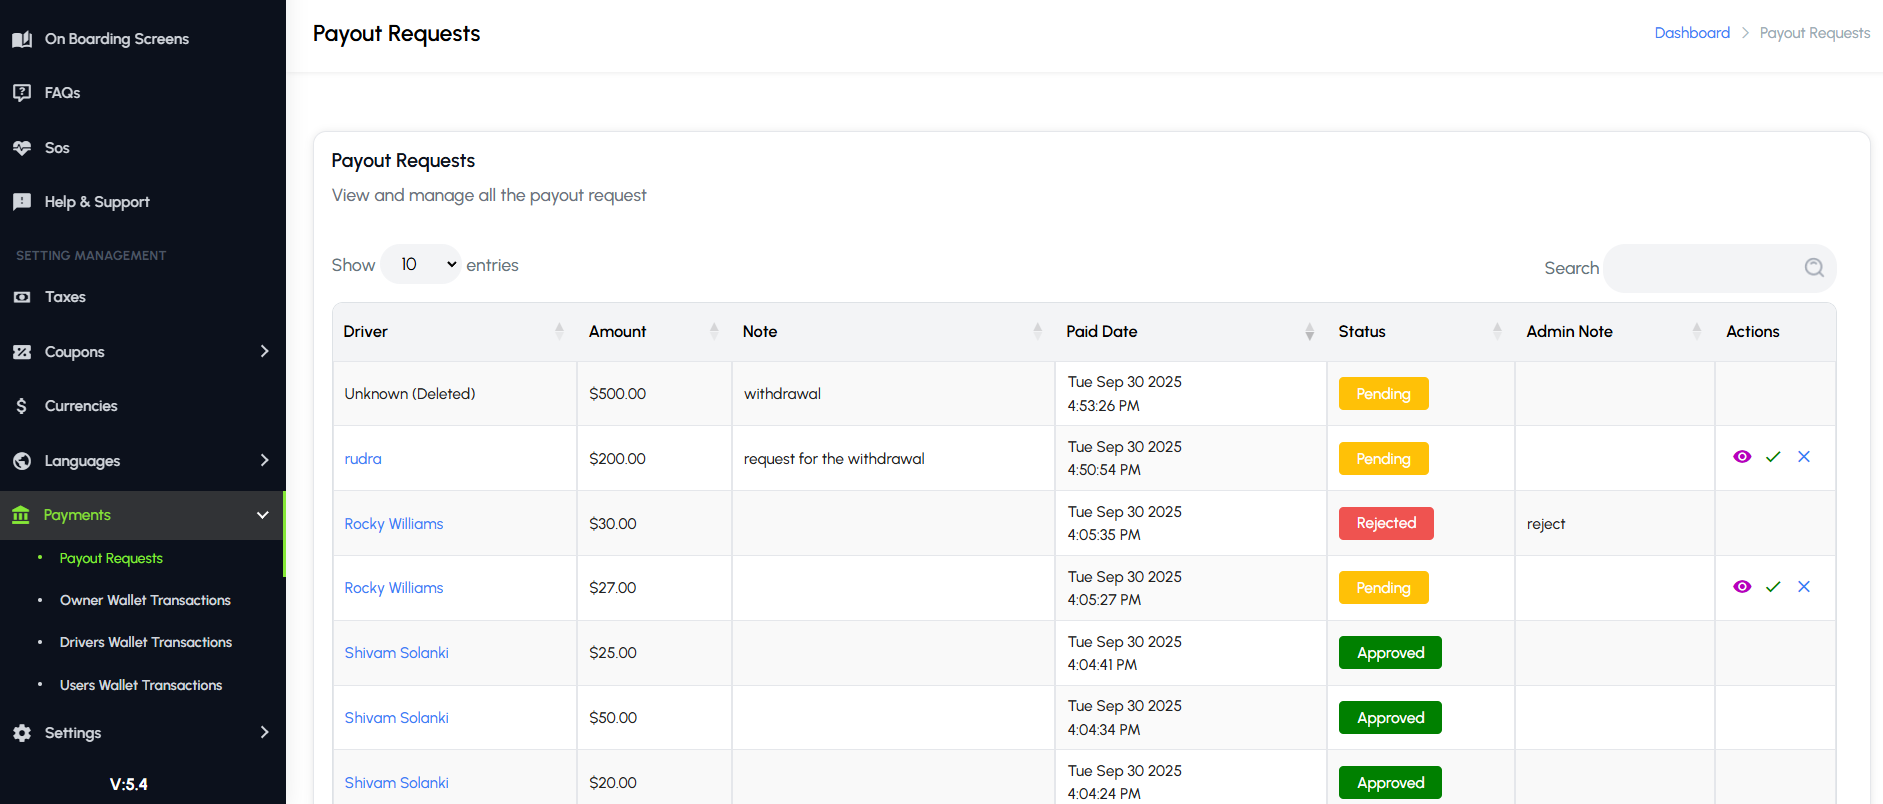This screenshot has width=1883, height=804.
Task: Open the entries-per-page dropdown
Action: click(x=421, y=265)
